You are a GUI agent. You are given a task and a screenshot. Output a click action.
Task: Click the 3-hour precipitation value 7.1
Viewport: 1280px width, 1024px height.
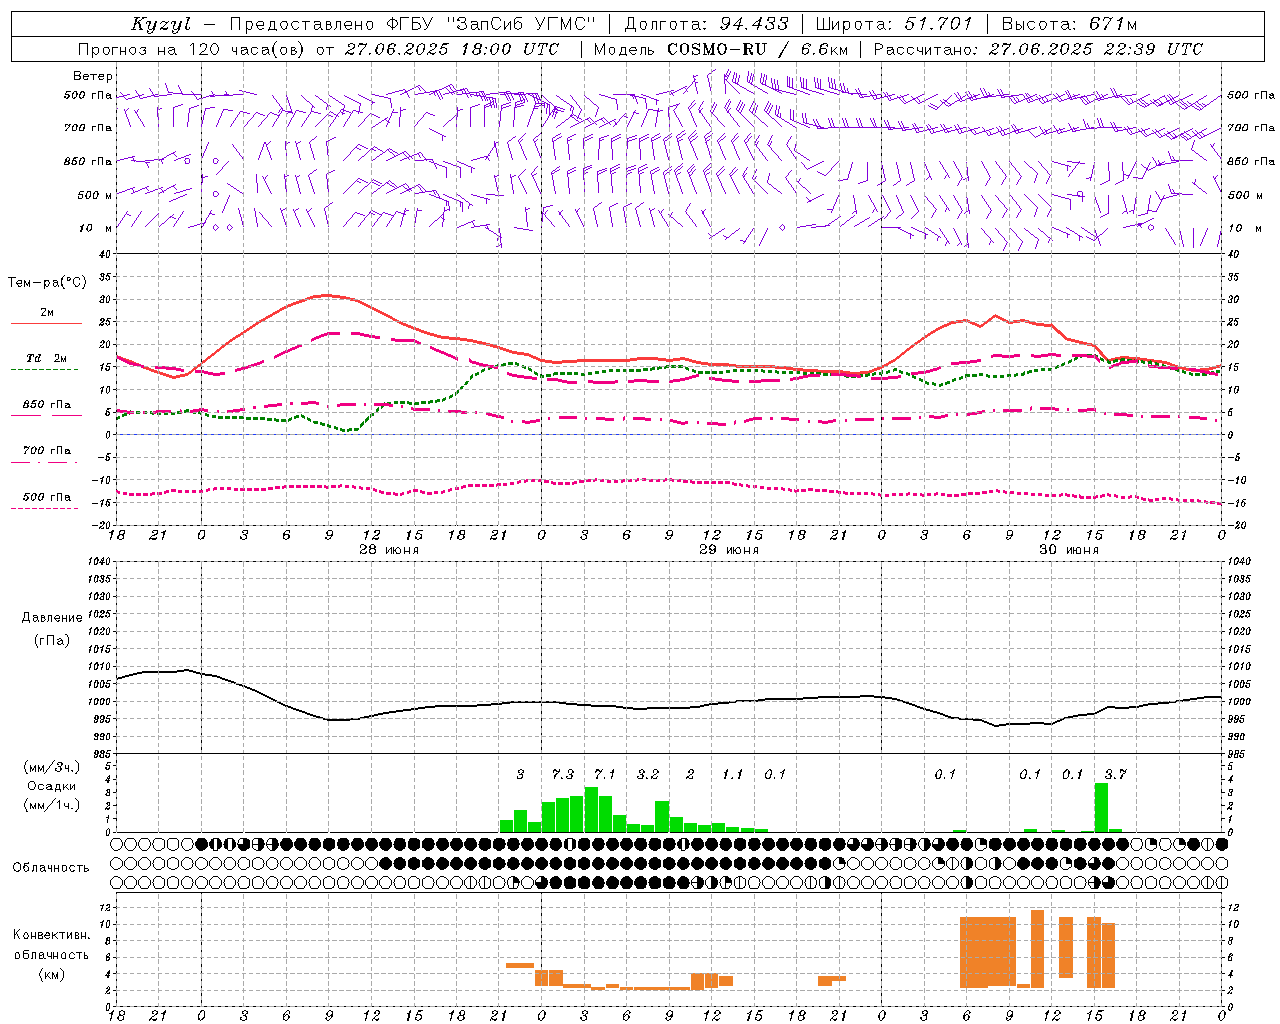605,774
